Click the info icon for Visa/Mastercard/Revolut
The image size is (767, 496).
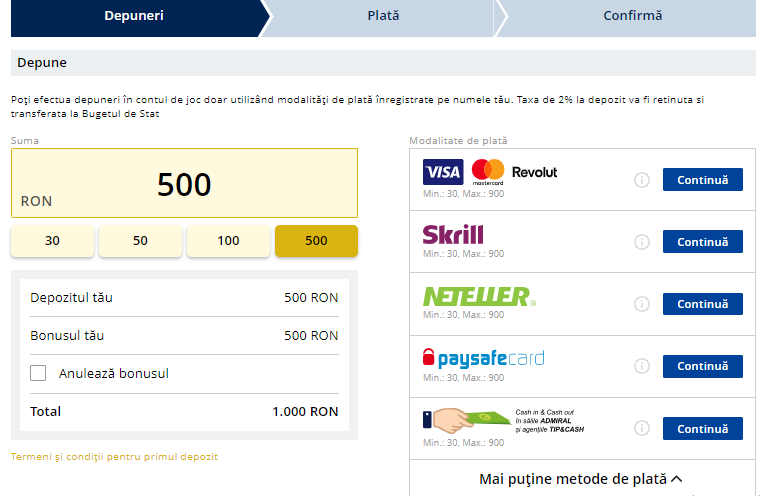click(x=642, y=180)
